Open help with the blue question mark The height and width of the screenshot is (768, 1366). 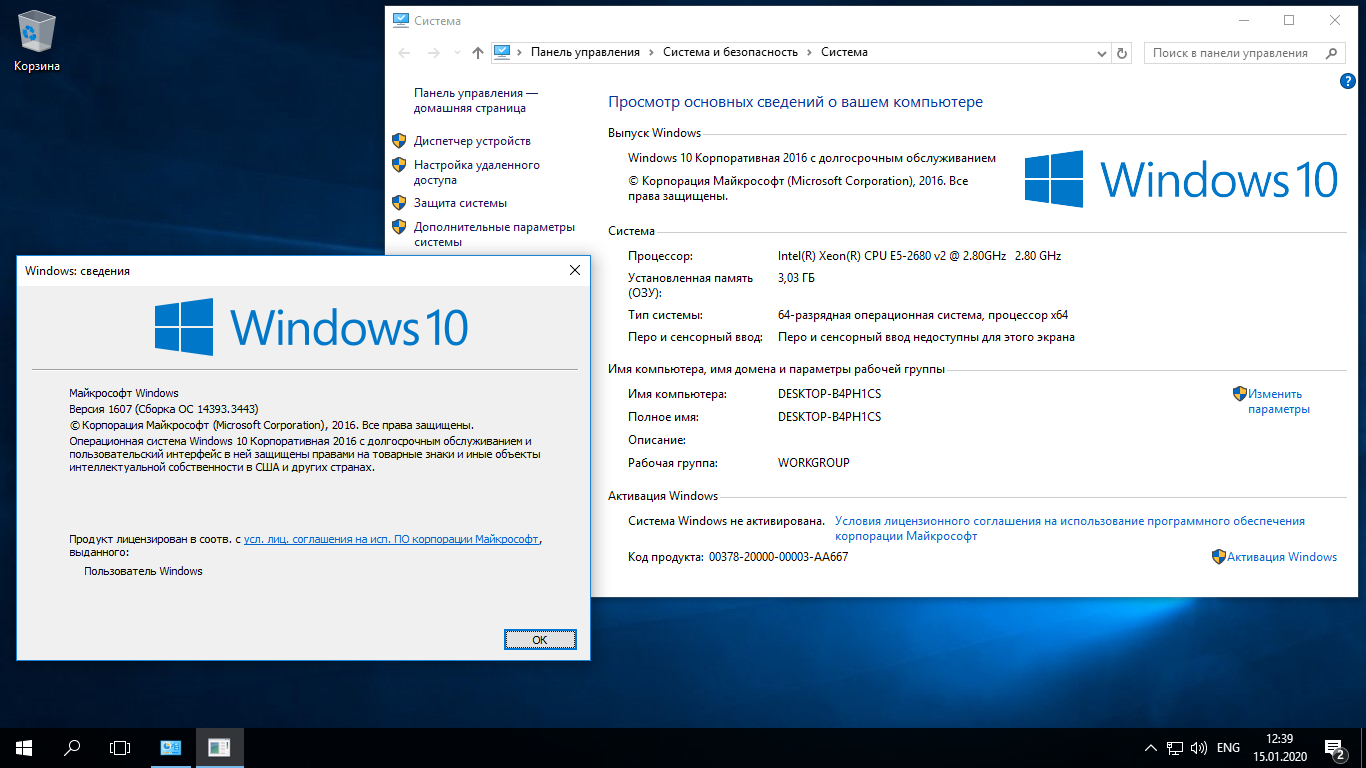(x=1347, y=82)
